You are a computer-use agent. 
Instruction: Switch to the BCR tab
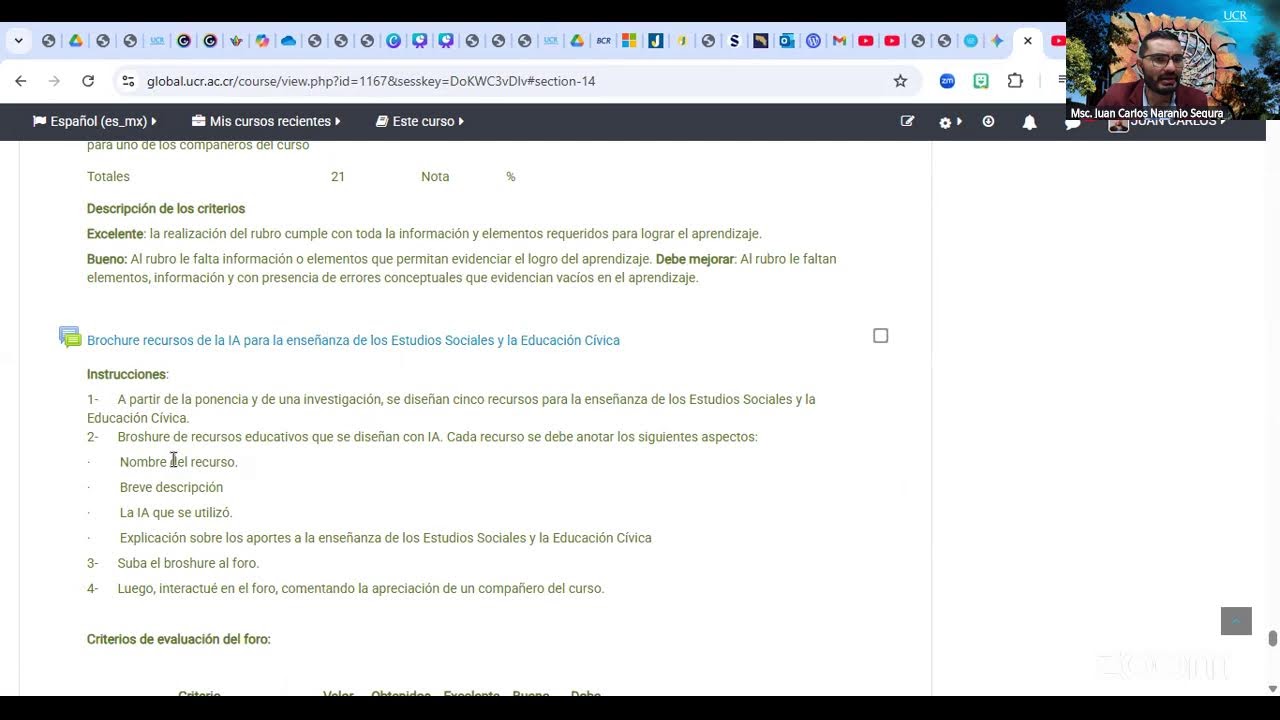[x=603, y=41]
